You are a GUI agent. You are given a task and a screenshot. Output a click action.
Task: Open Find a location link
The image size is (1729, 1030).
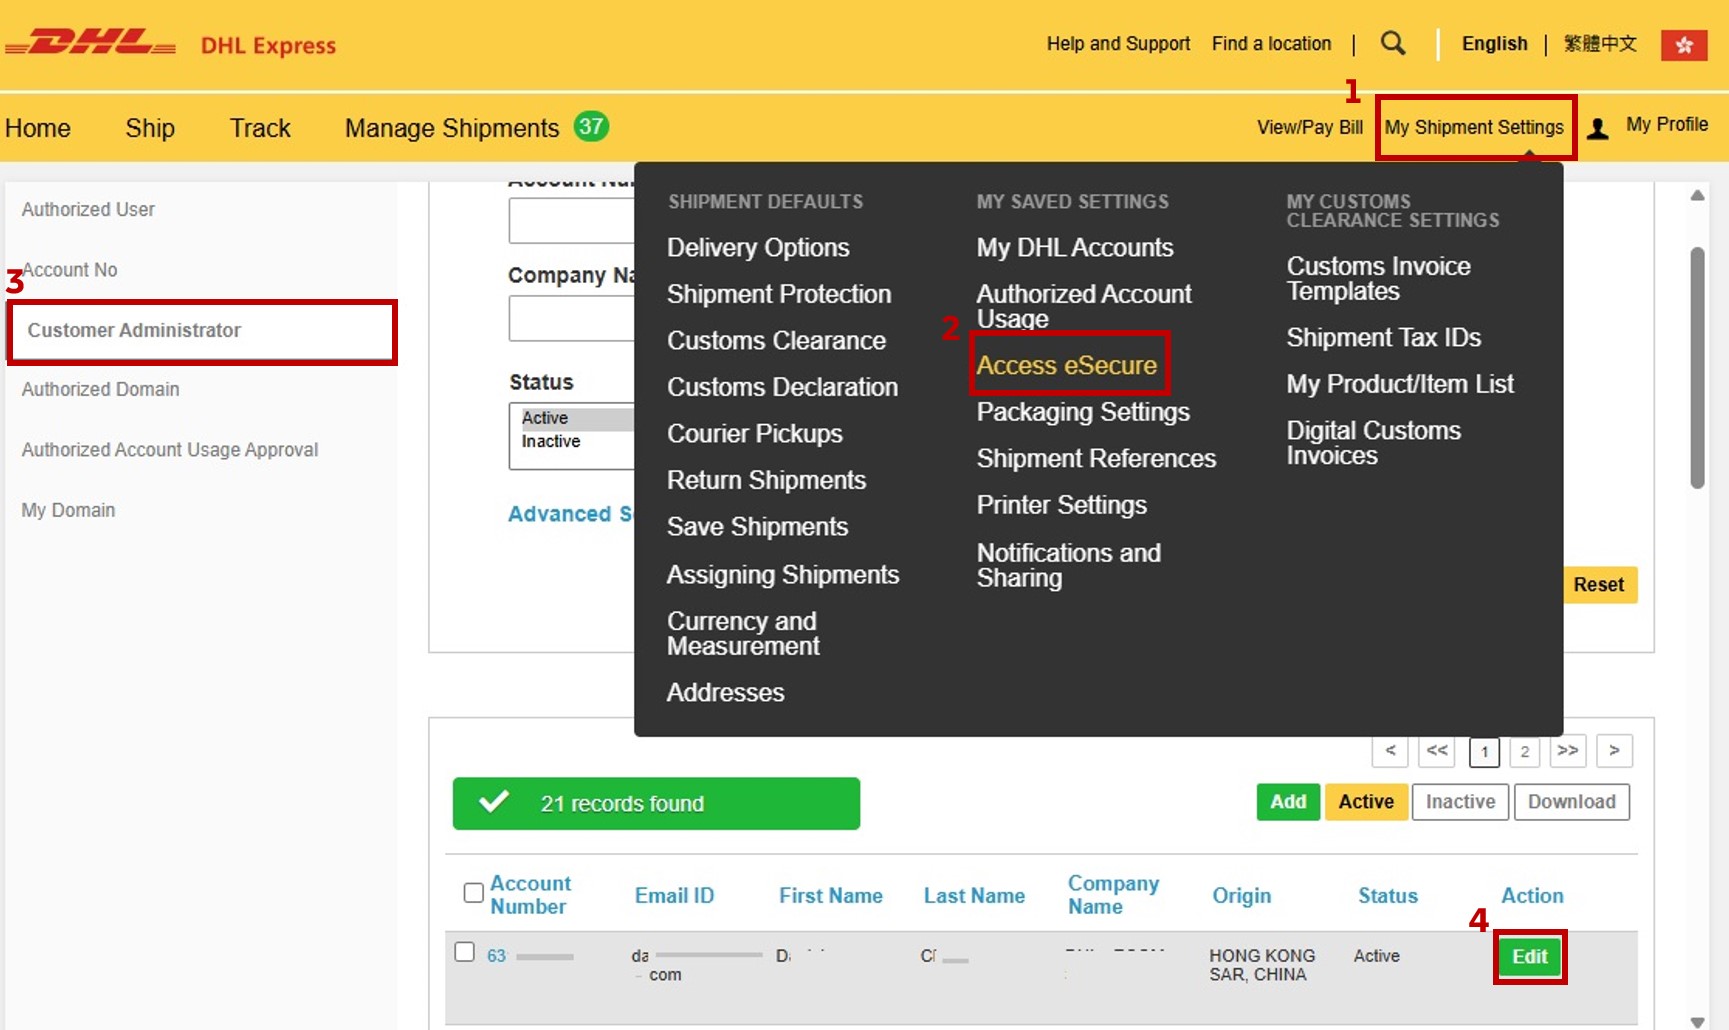coord(1271,43)
